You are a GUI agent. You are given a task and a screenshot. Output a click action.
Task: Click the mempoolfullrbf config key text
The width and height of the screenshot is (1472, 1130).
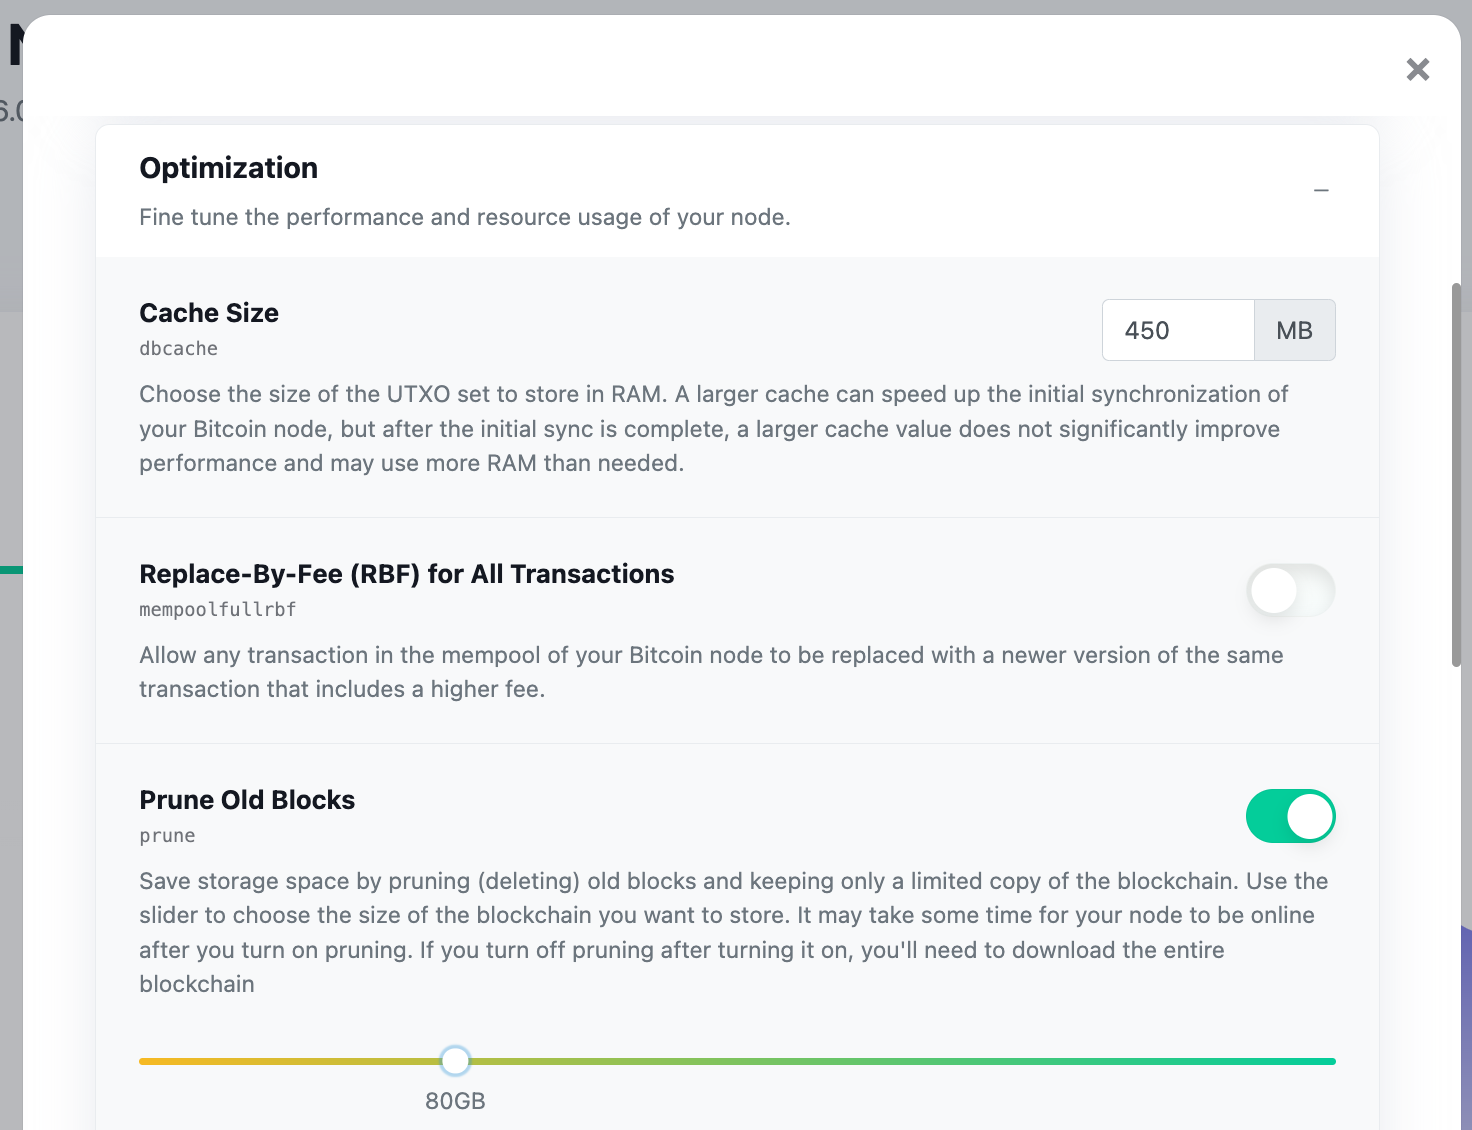218,610
